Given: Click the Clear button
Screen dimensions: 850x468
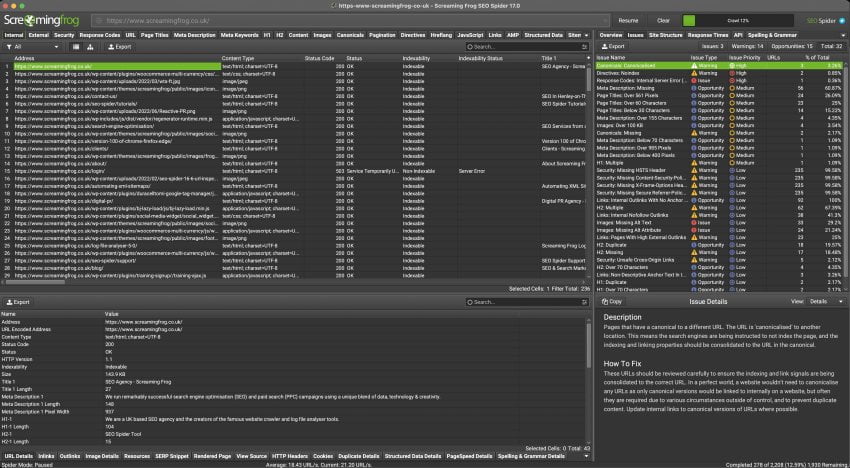Looking at the screenshot, I should click(664, 21).
